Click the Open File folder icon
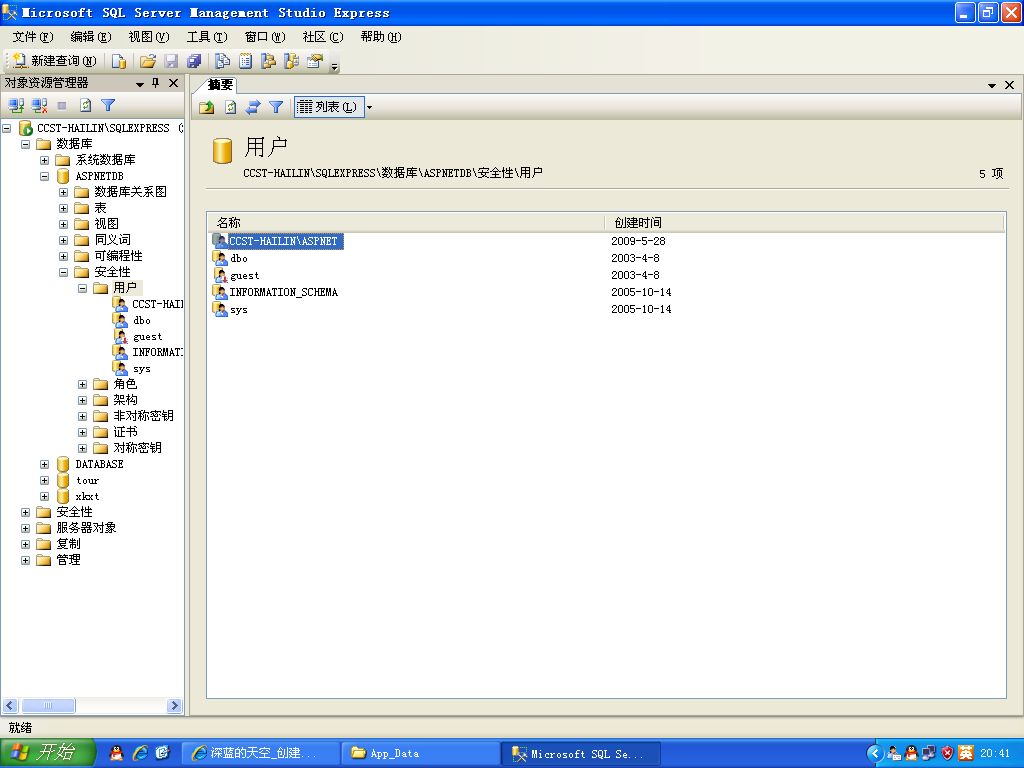Image resolution: width=1024 pixels, height=768 pixels. tap(148, 61)
